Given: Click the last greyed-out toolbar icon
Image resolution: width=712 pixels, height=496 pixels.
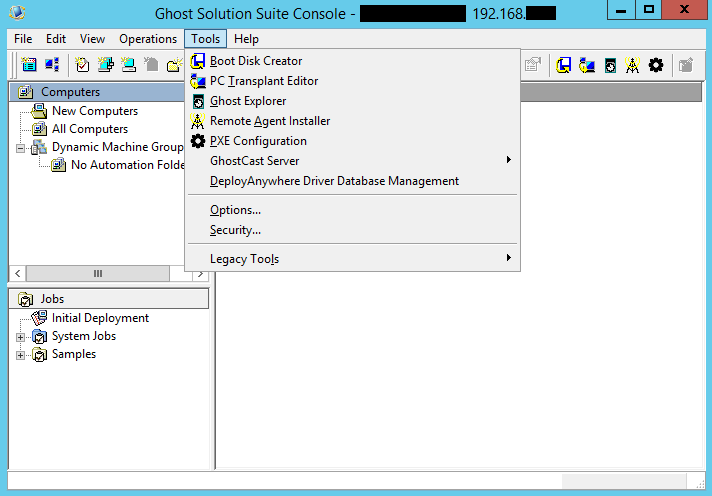Looking at the screenshot, I should (686, 65).
